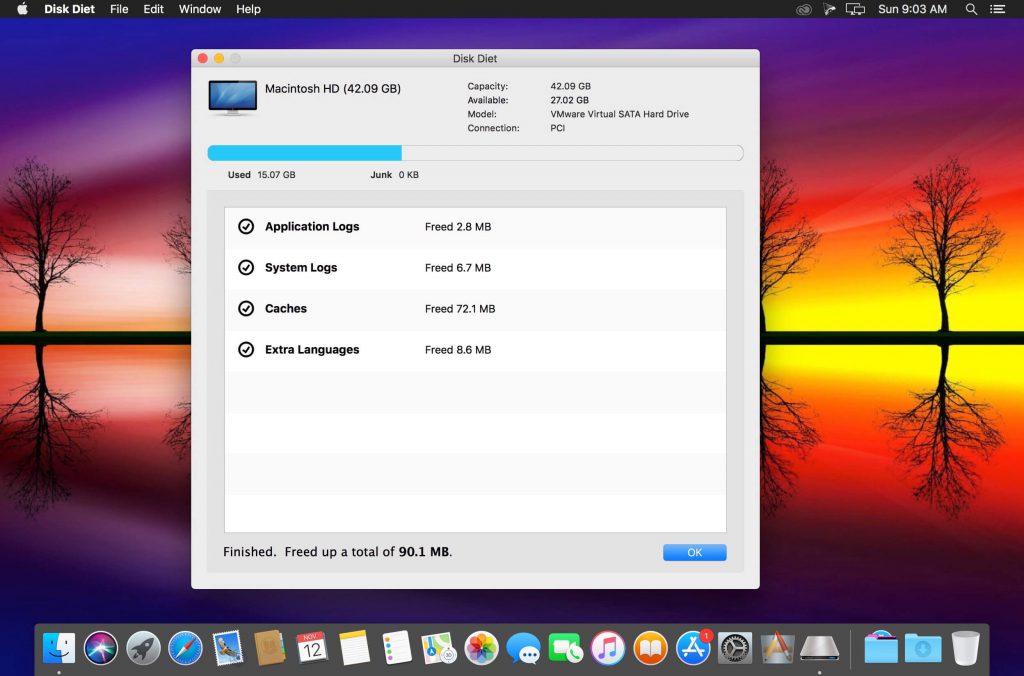Toggle the Extra Languages checkmark

246,350
